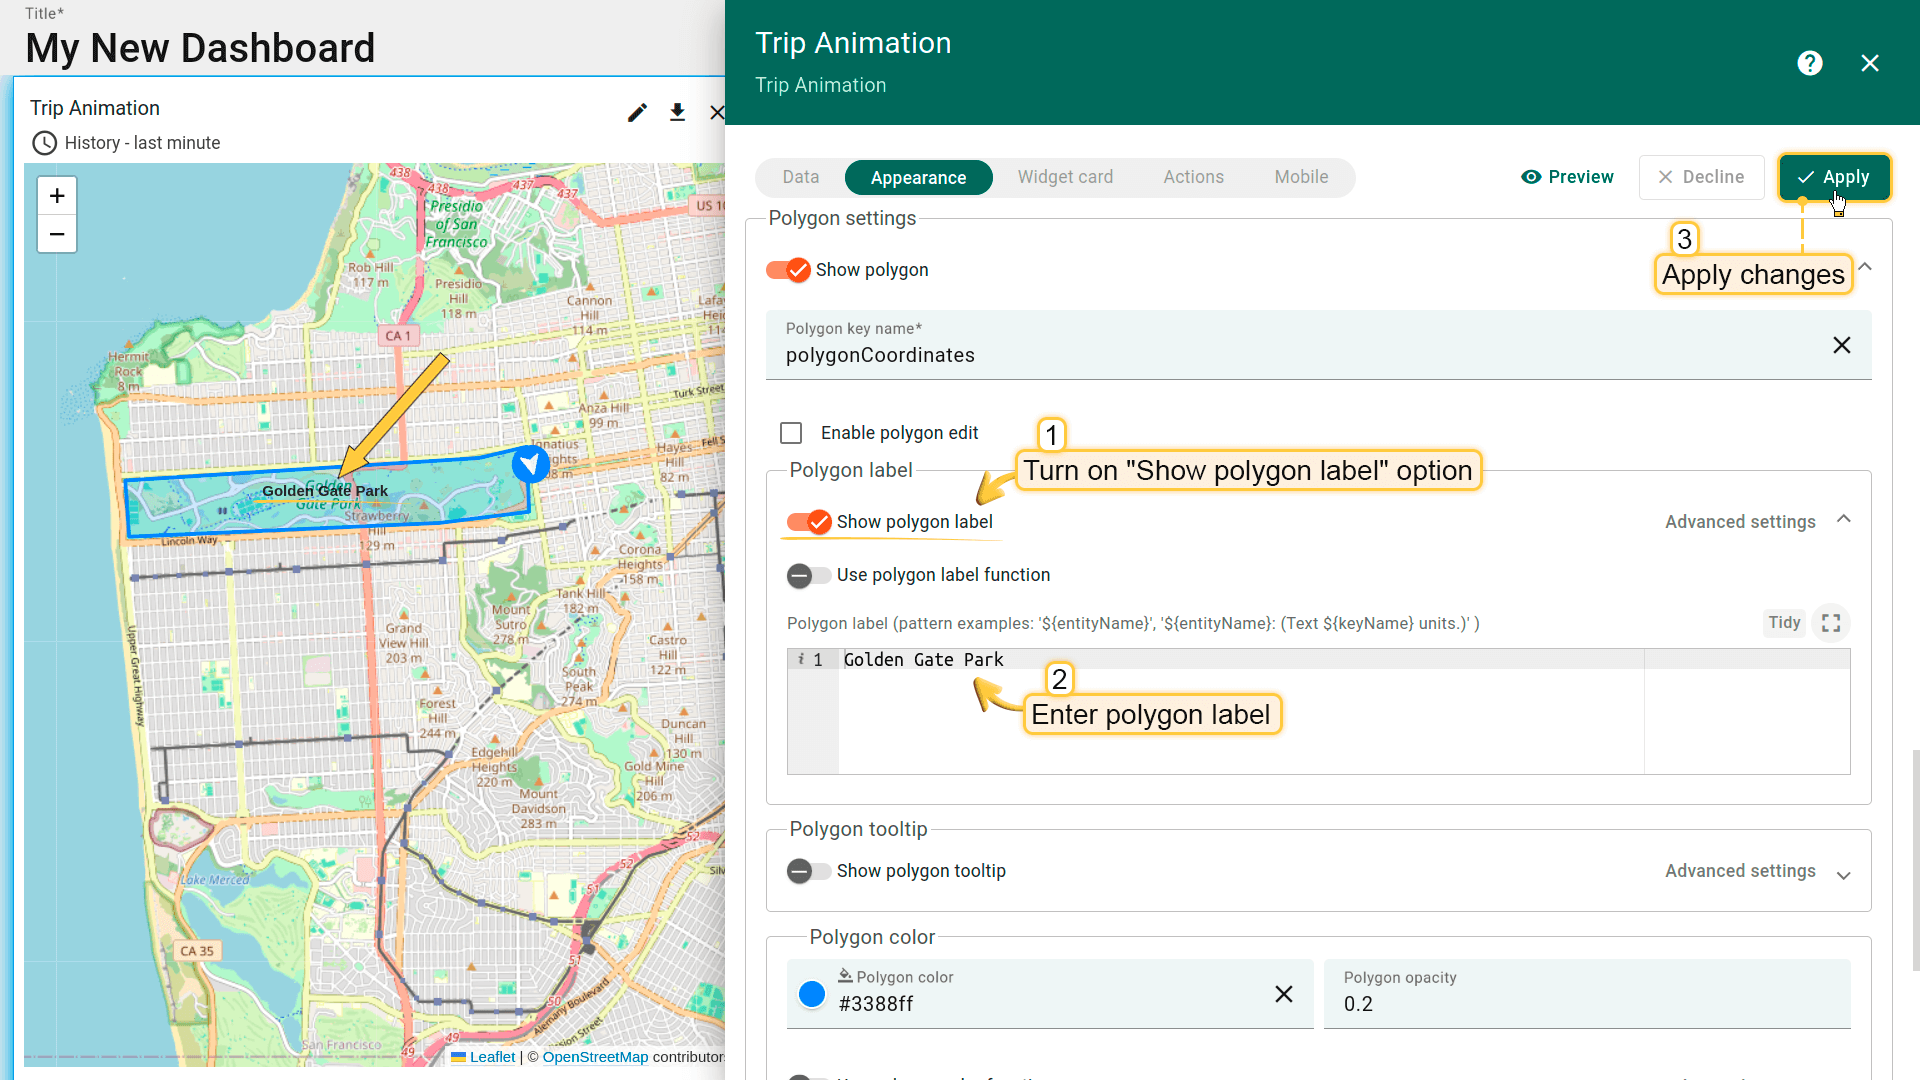Open the Mobile tab

coord(1301,177)
